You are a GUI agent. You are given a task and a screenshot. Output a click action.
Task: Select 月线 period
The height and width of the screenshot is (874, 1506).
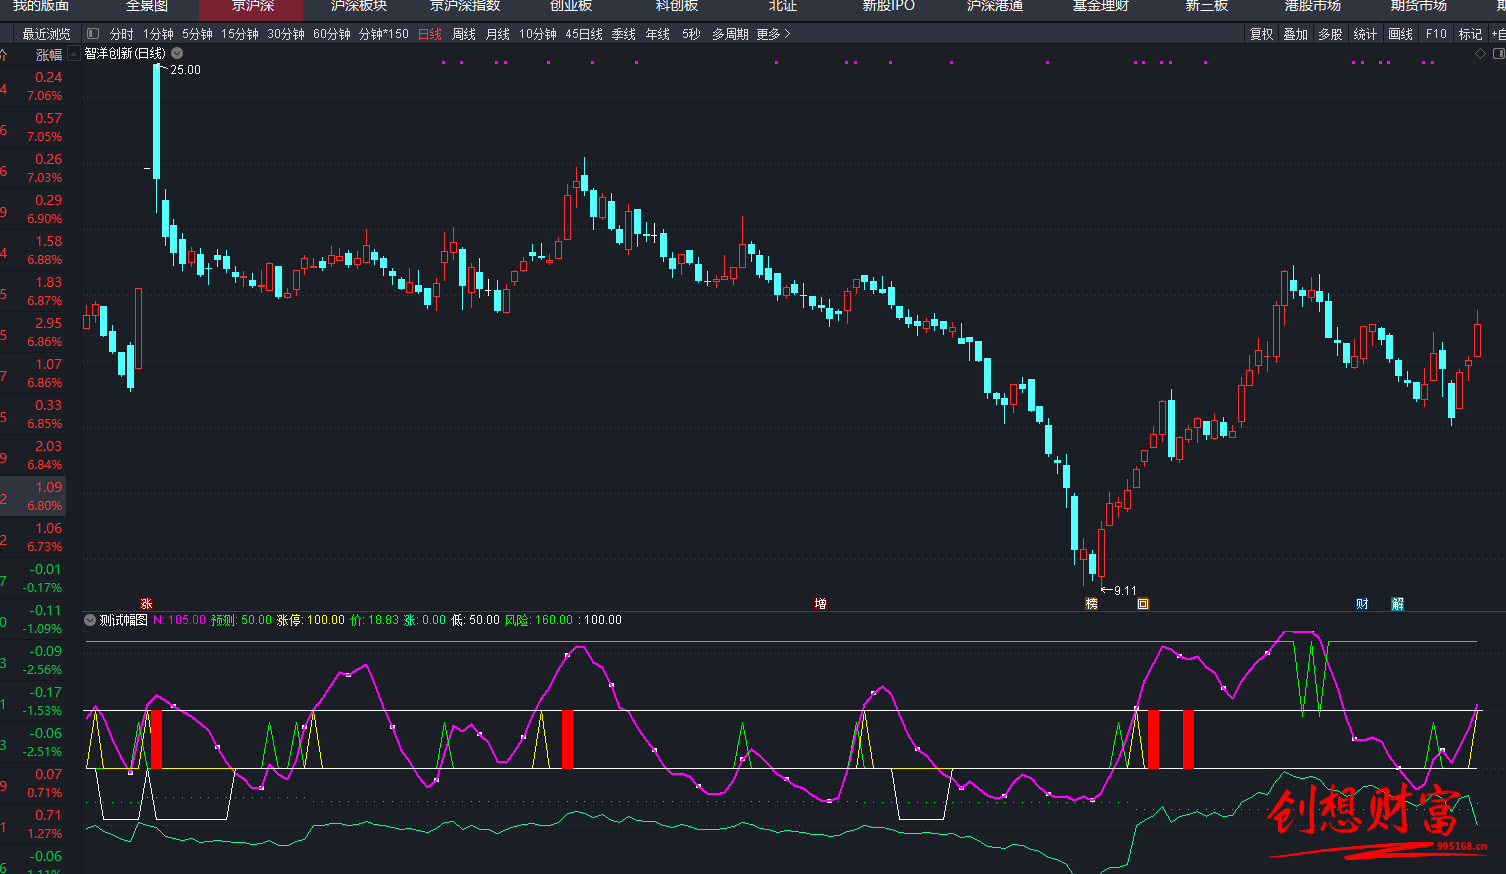tap(498, 34)
